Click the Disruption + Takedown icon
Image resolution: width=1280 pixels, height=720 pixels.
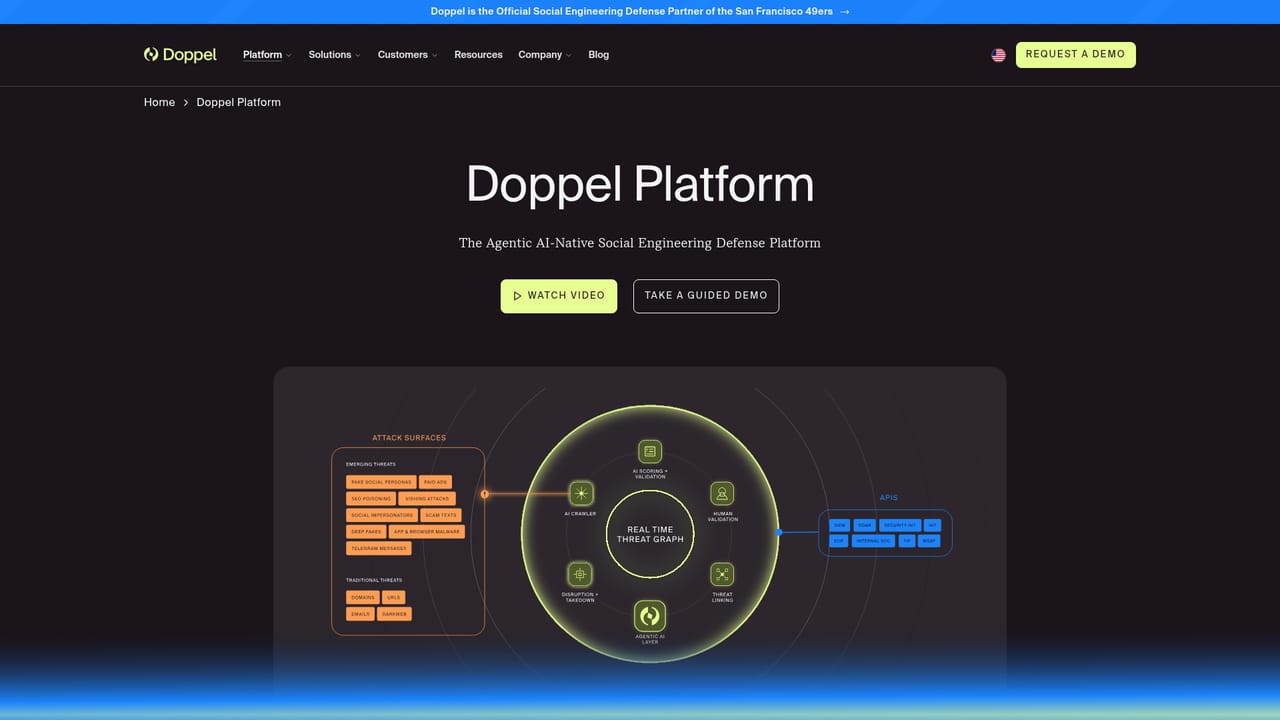(579, 575)
